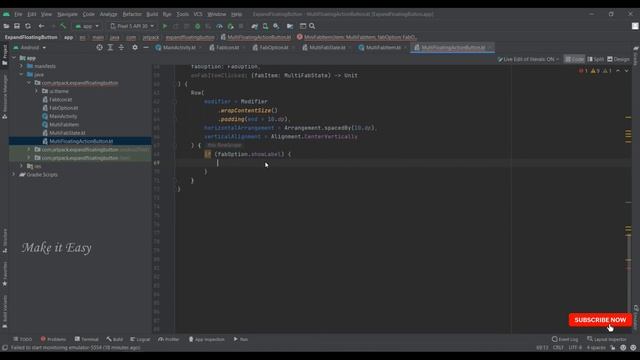Expand the manifests folder
The image size is (640, 360).
22,66
